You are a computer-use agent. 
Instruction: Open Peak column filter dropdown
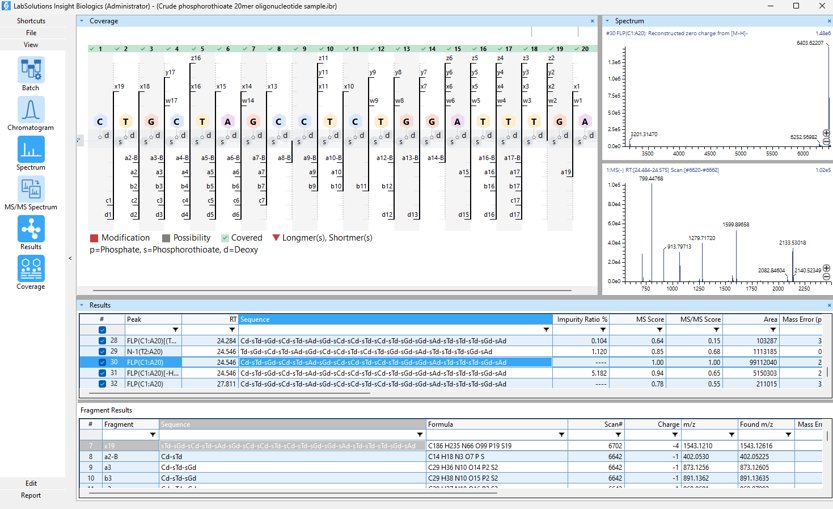pos(175,330)
